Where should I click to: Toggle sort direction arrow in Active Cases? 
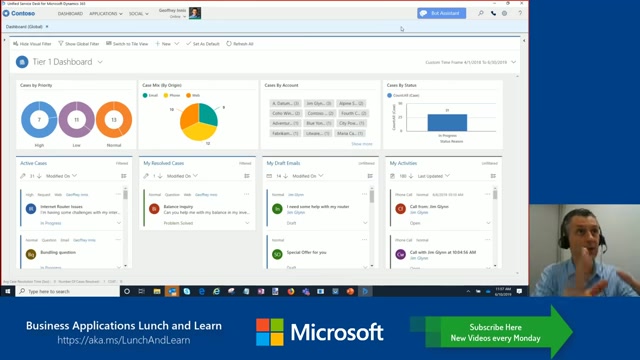coord(39,176)
